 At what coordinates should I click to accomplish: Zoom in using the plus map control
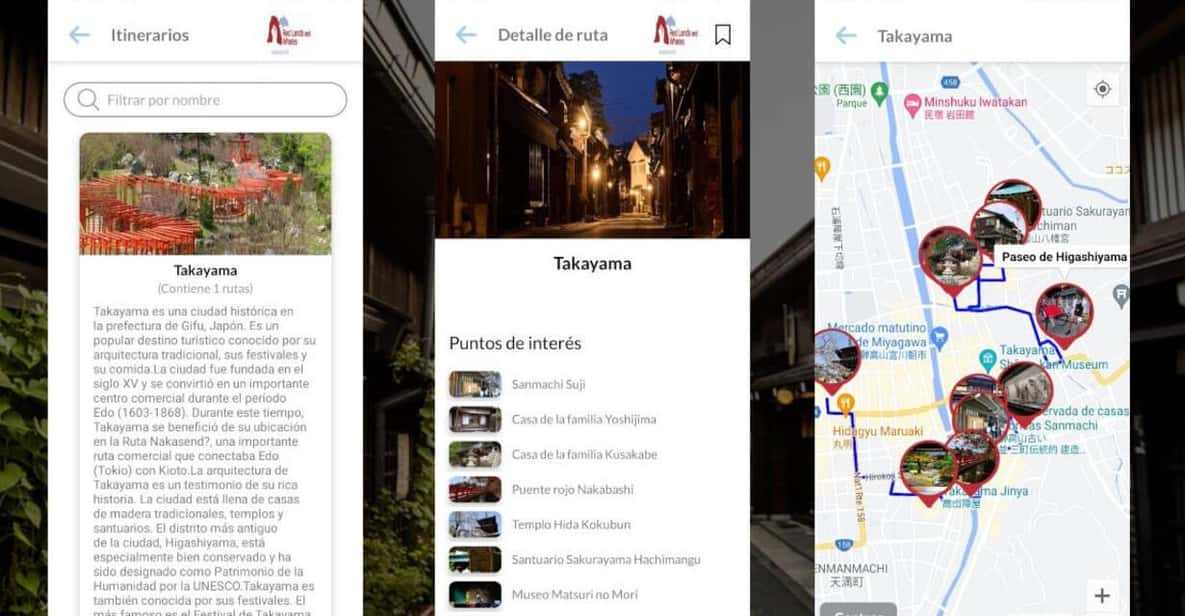coord(1102,595)
